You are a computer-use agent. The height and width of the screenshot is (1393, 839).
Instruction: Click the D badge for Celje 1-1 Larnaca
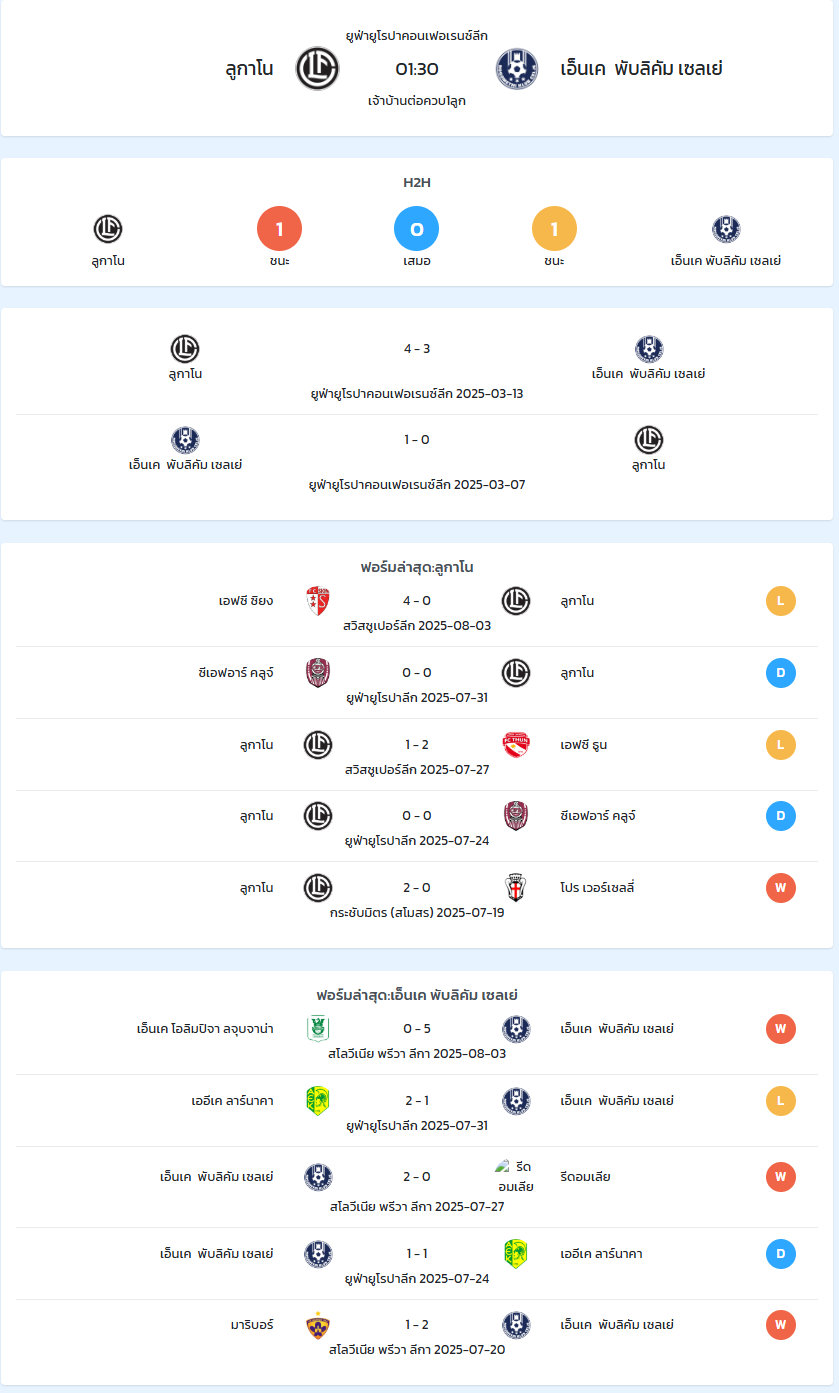[781, 1254]
